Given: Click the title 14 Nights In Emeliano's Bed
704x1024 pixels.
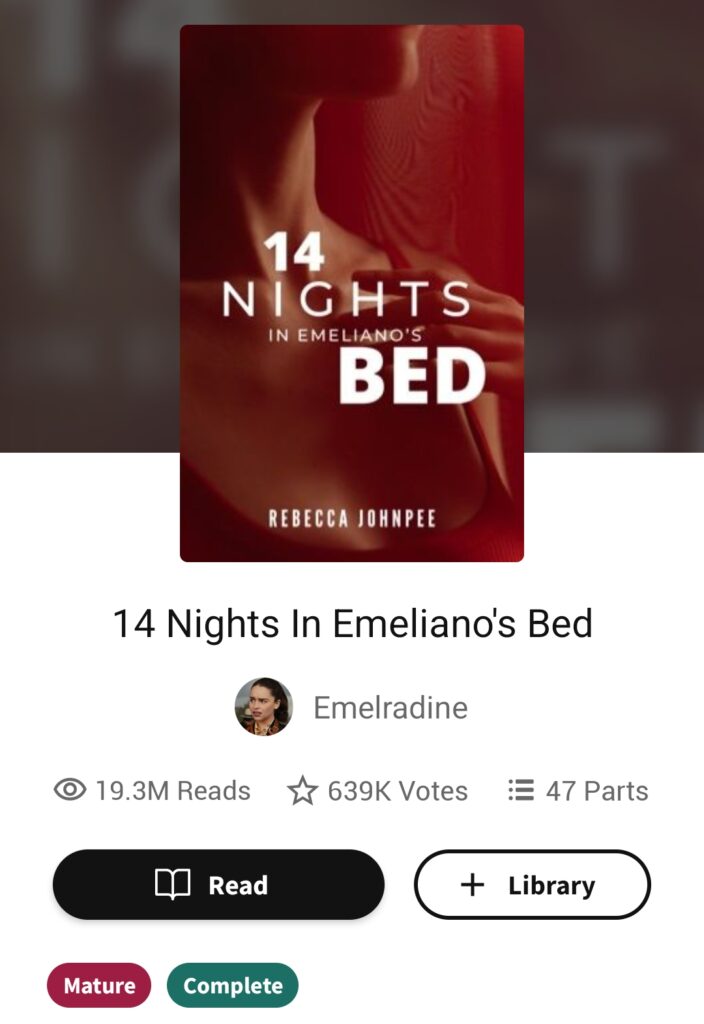Looking at the screenshot, I should pos(353,623).
